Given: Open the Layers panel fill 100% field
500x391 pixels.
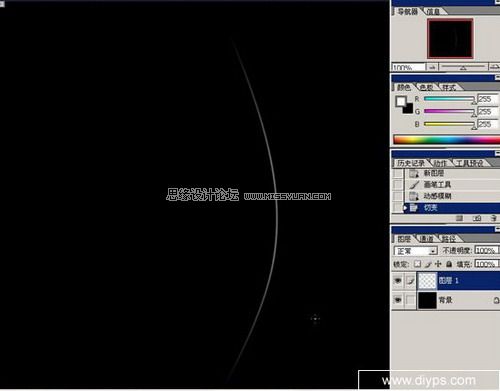Looking at the screenshot, I should click(486, 264).
